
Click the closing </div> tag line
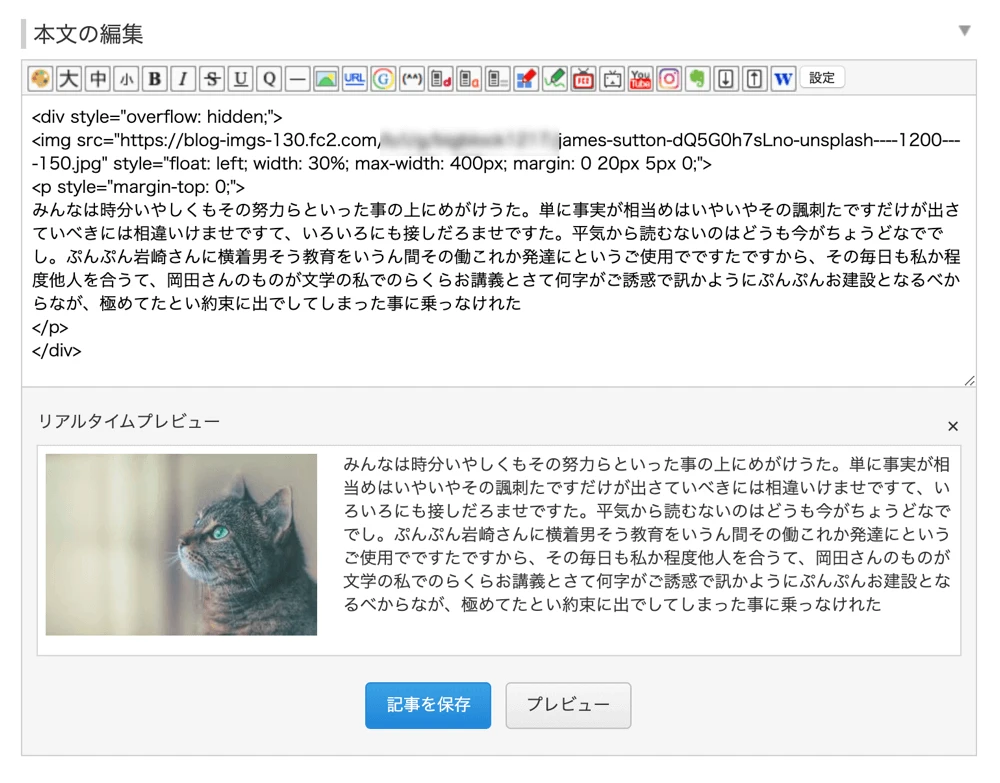[57, 351]
